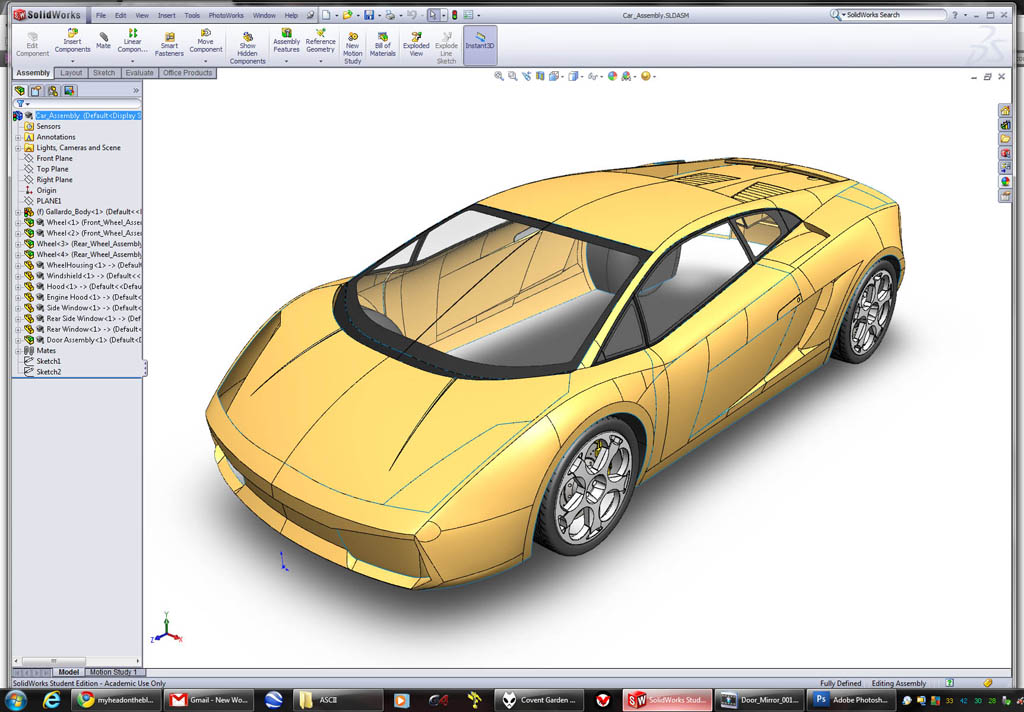This screenshot has height=712, width=1024.
Task: Click the Section View icon
Action: pyautogui.click(x=540, y=76)
